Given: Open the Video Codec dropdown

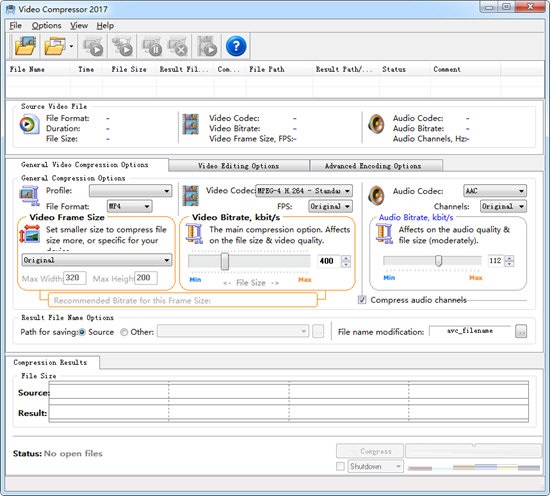Looking at the screenshot, I should tap(304, 191).
